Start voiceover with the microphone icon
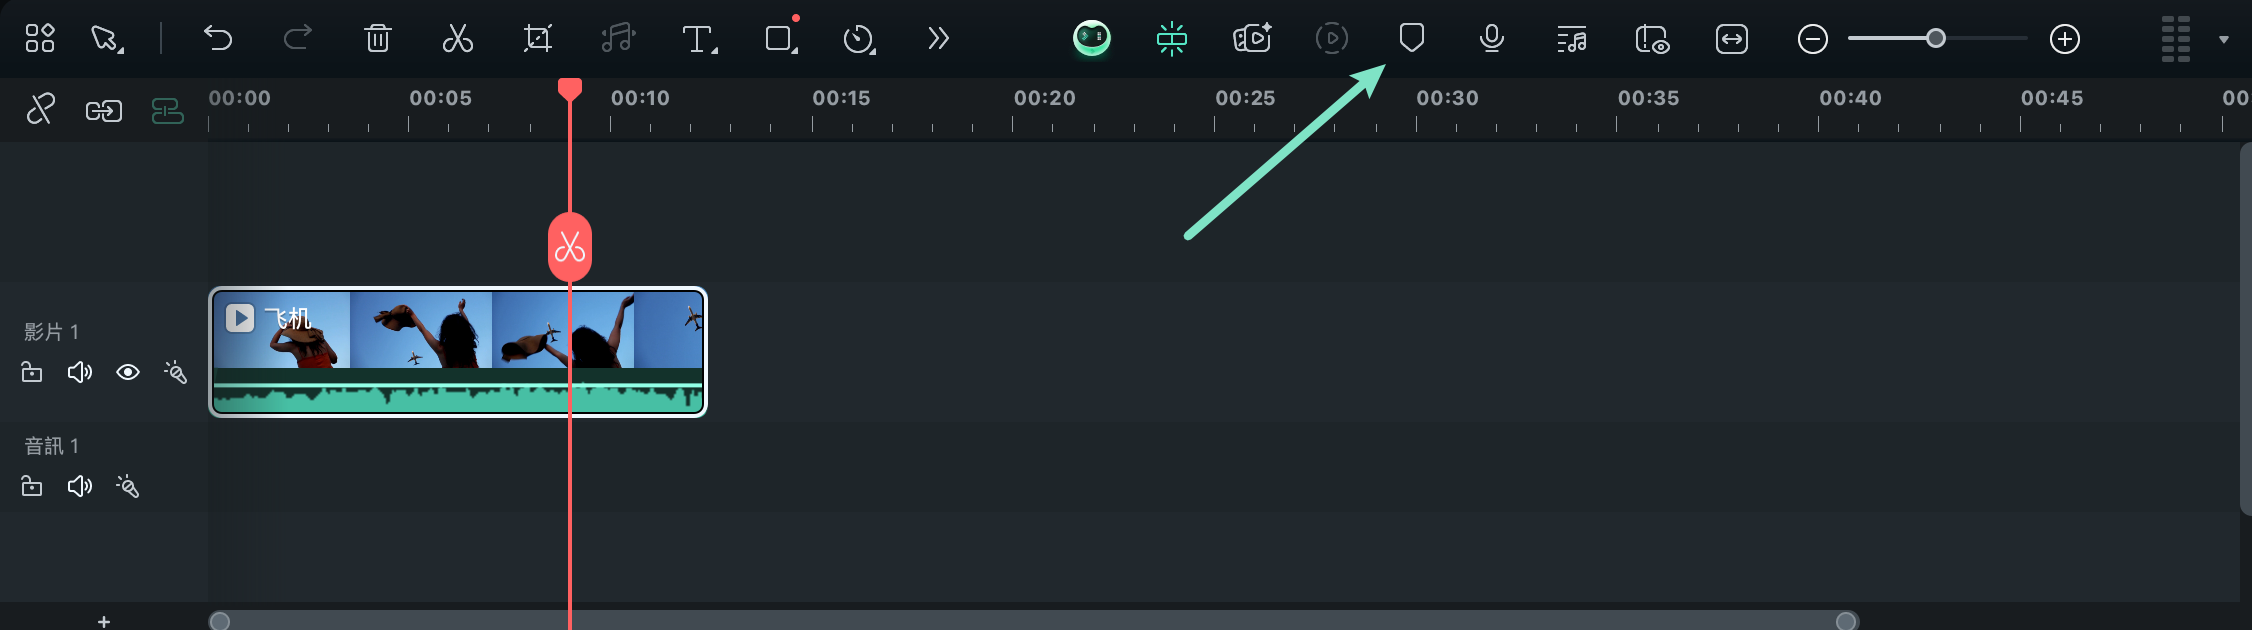The image size is (2252, 630). click(x=1491, y=38)
